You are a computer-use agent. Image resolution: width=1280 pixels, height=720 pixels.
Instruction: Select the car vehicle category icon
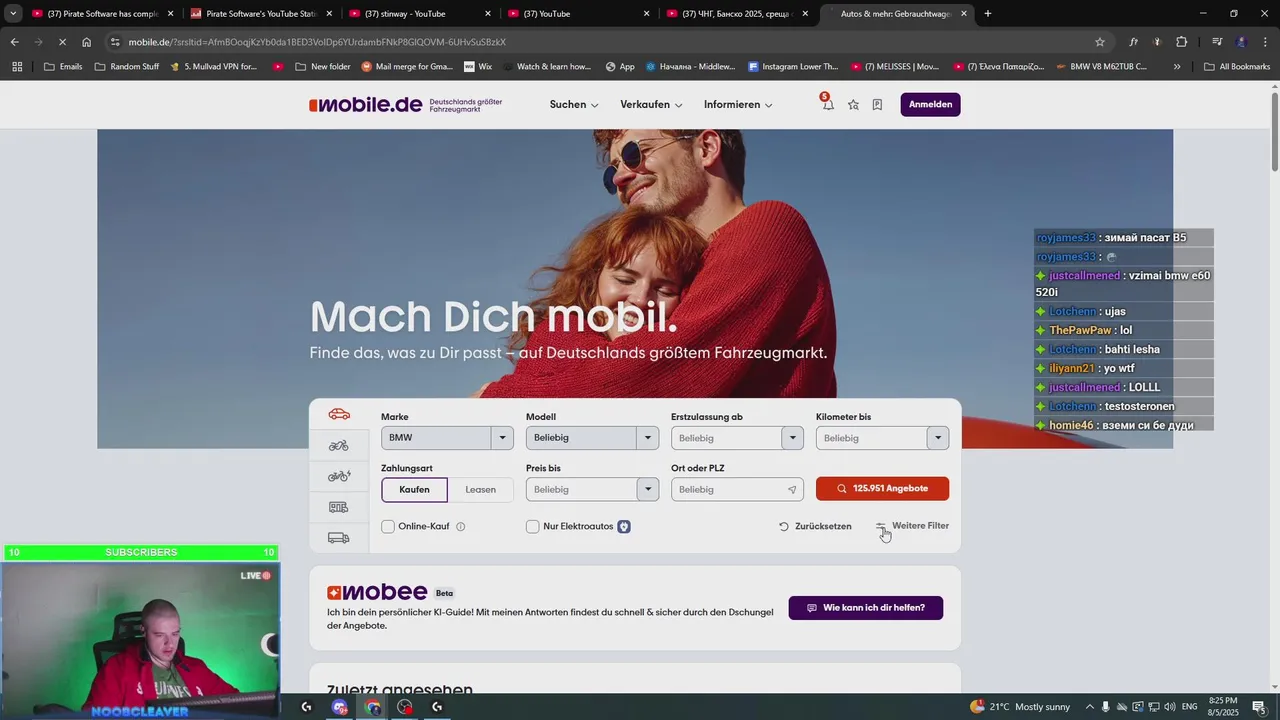pos(339,415)
